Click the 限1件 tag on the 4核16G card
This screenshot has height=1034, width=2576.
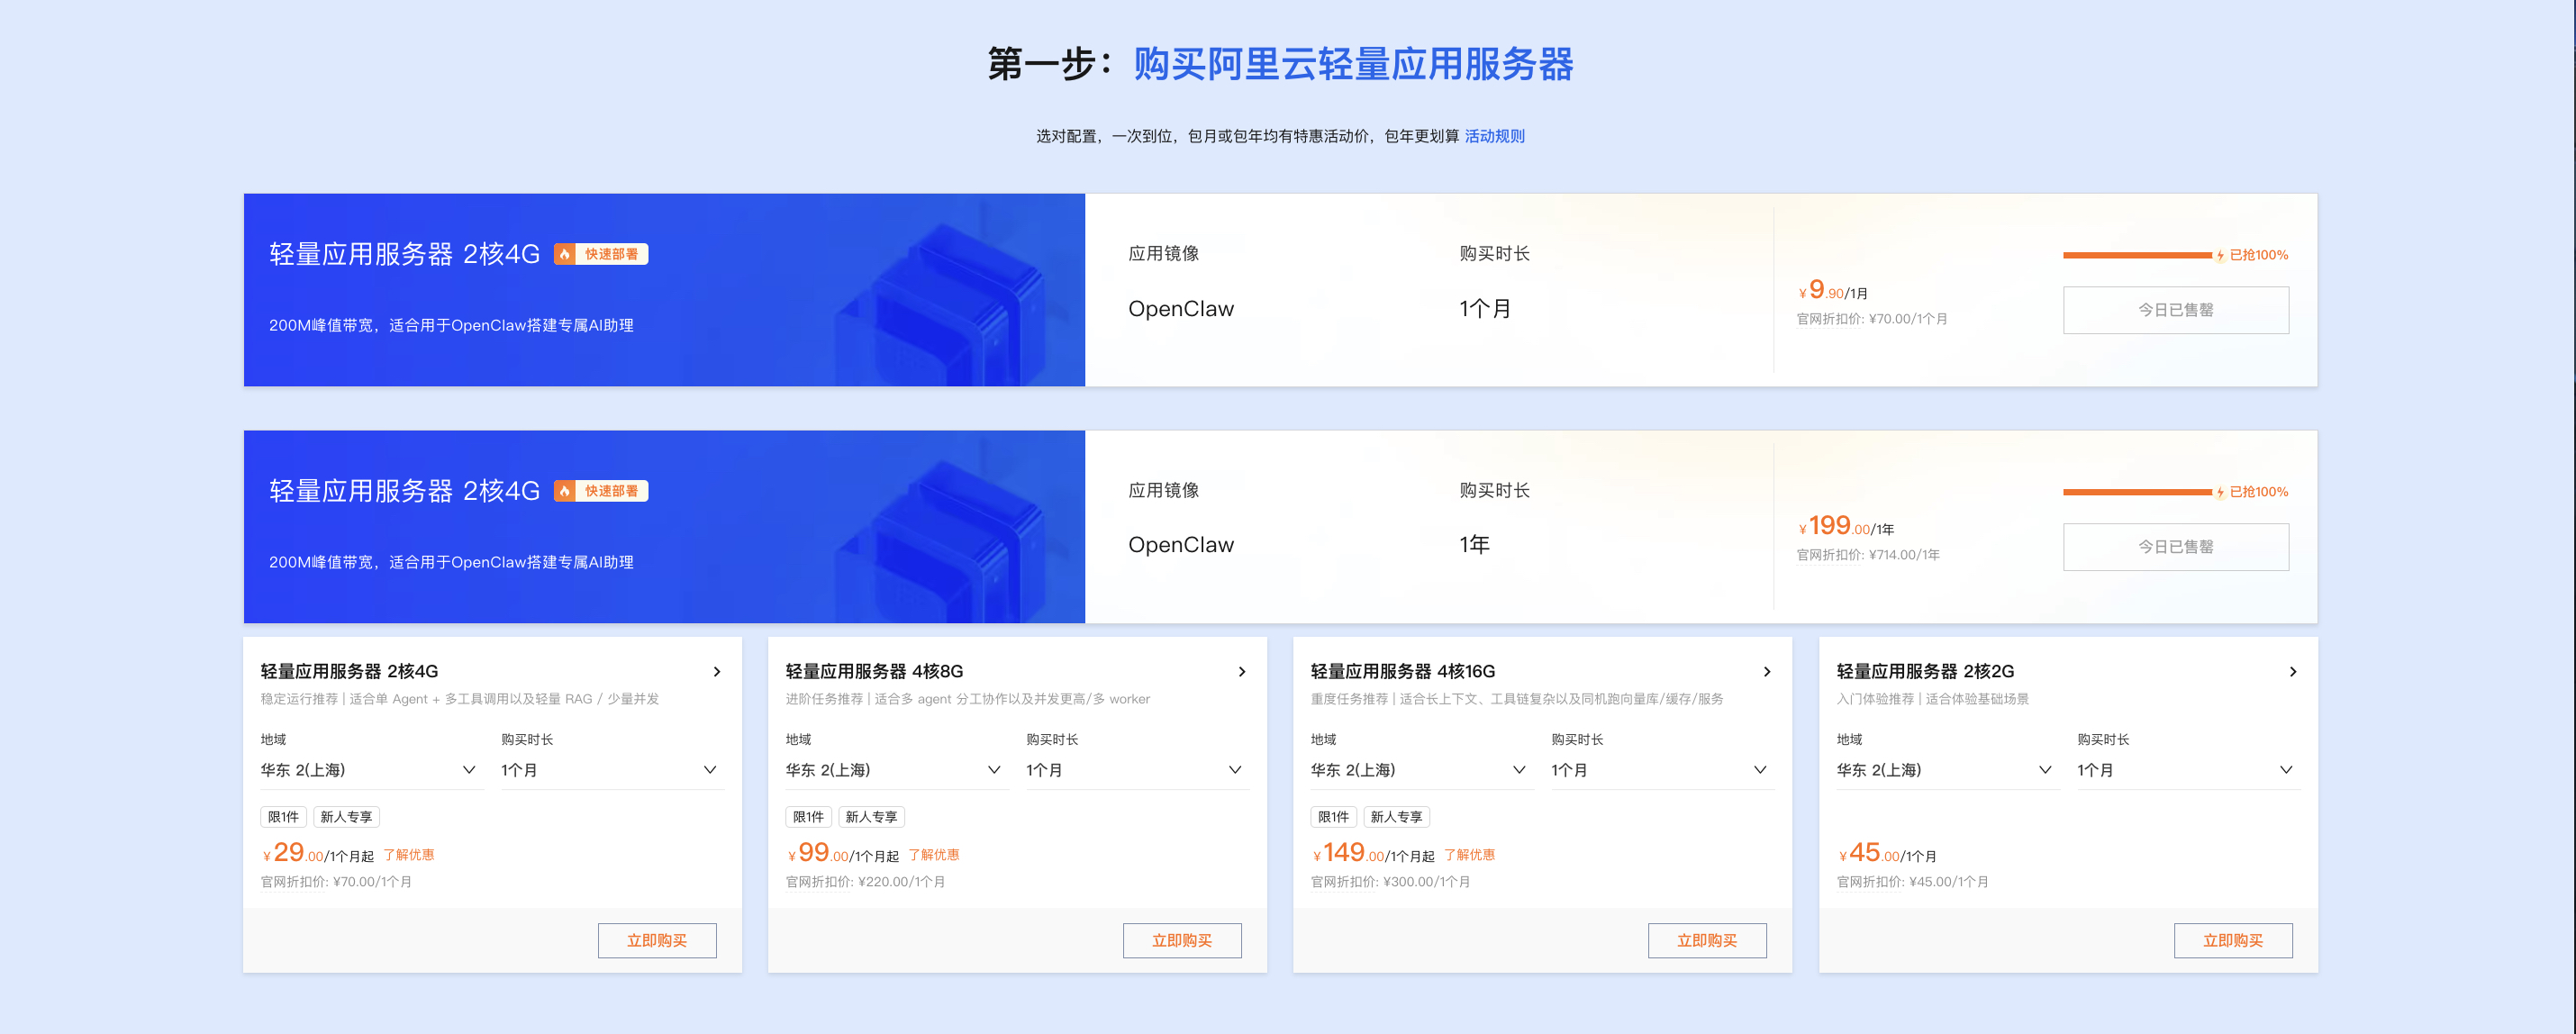coord(1333,817)
